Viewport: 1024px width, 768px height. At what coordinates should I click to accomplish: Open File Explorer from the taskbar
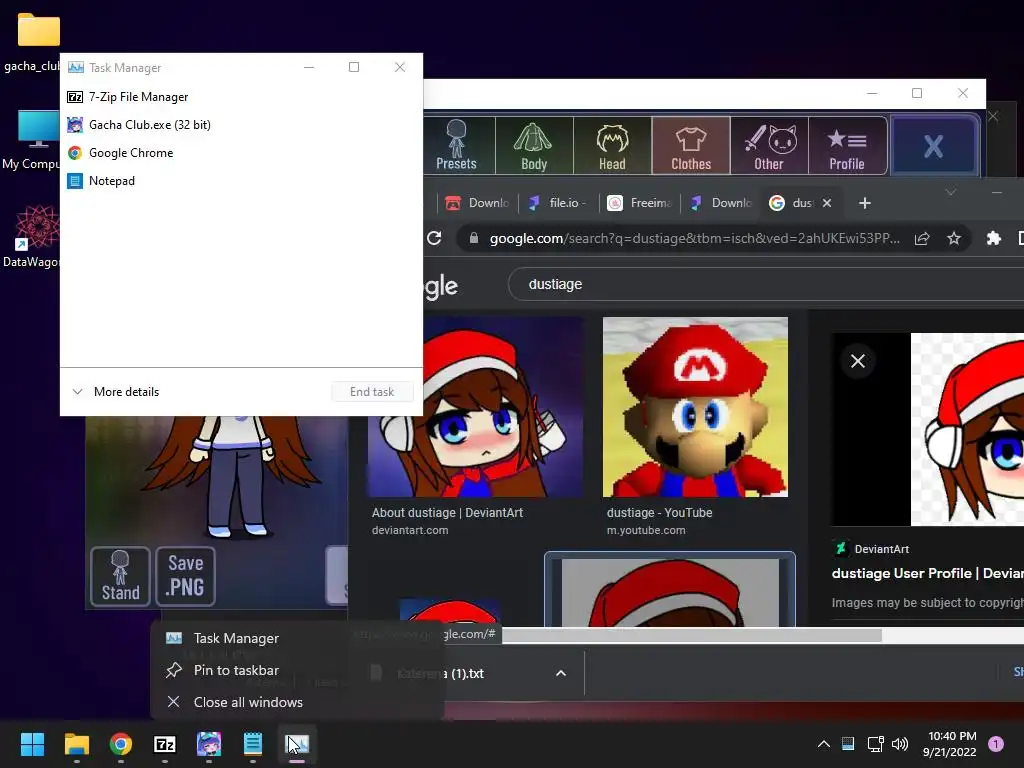pos(76,744)
